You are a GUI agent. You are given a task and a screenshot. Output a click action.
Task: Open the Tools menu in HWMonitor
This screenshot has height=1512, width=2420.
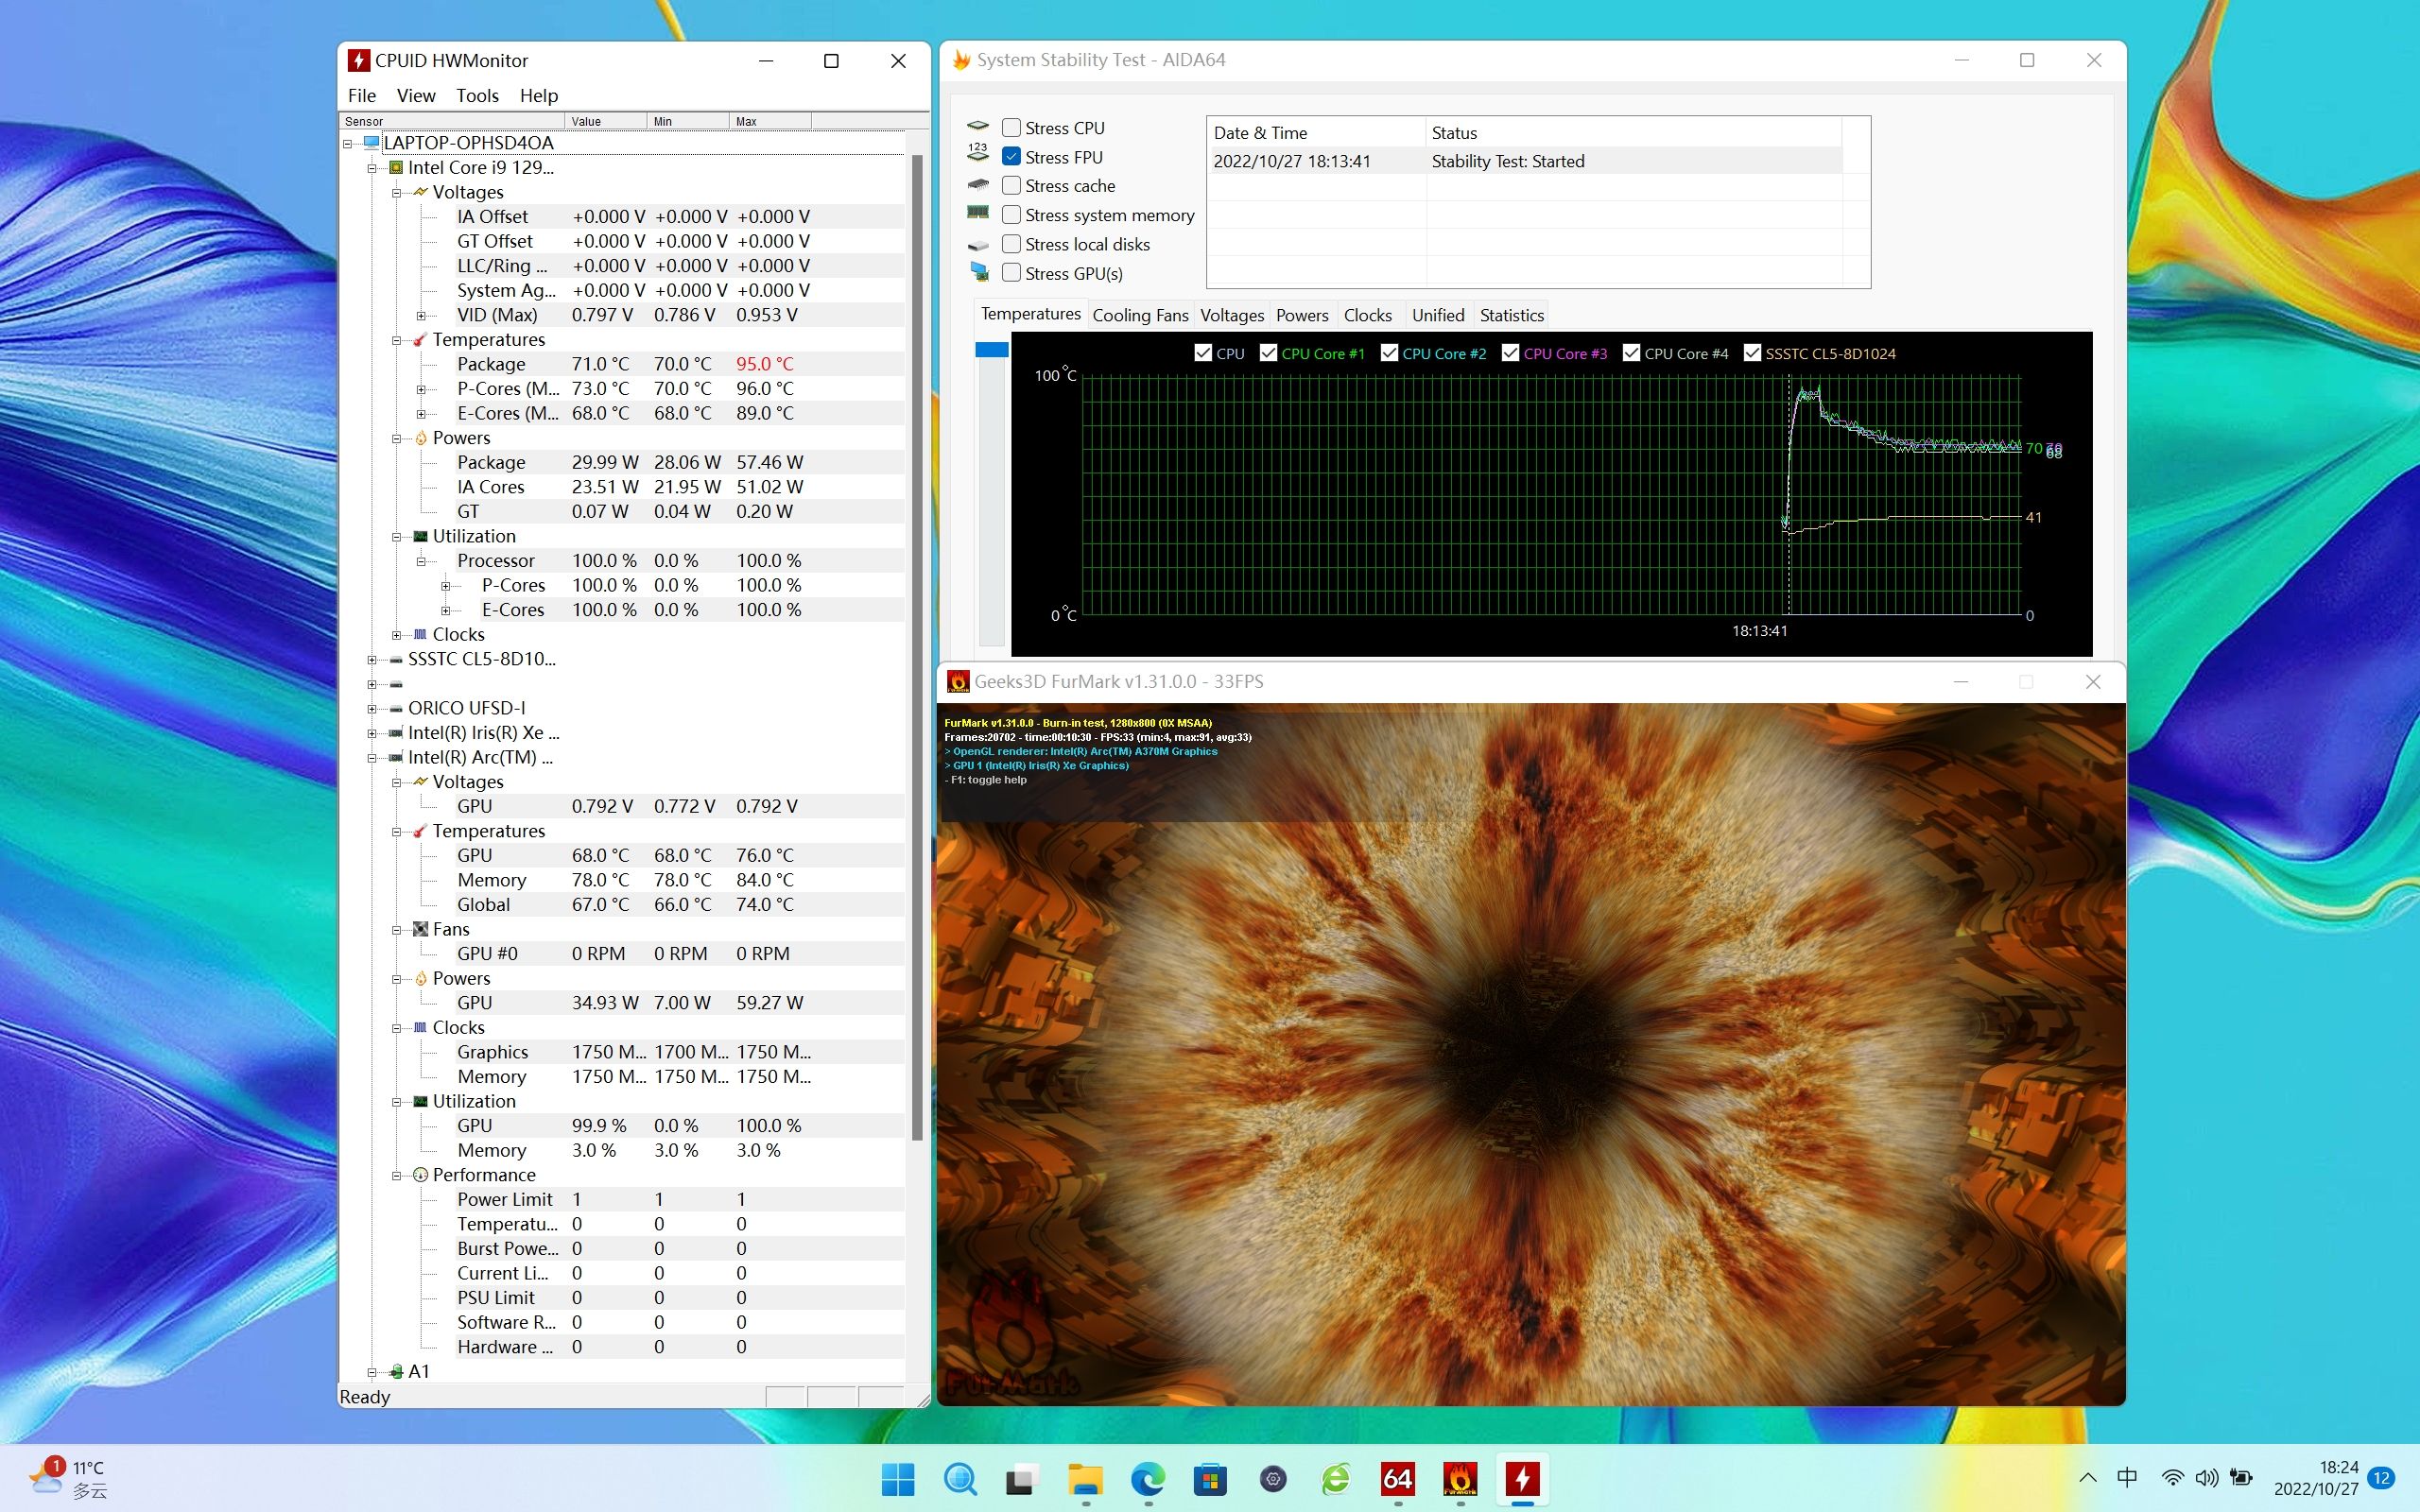coord(477,96)
